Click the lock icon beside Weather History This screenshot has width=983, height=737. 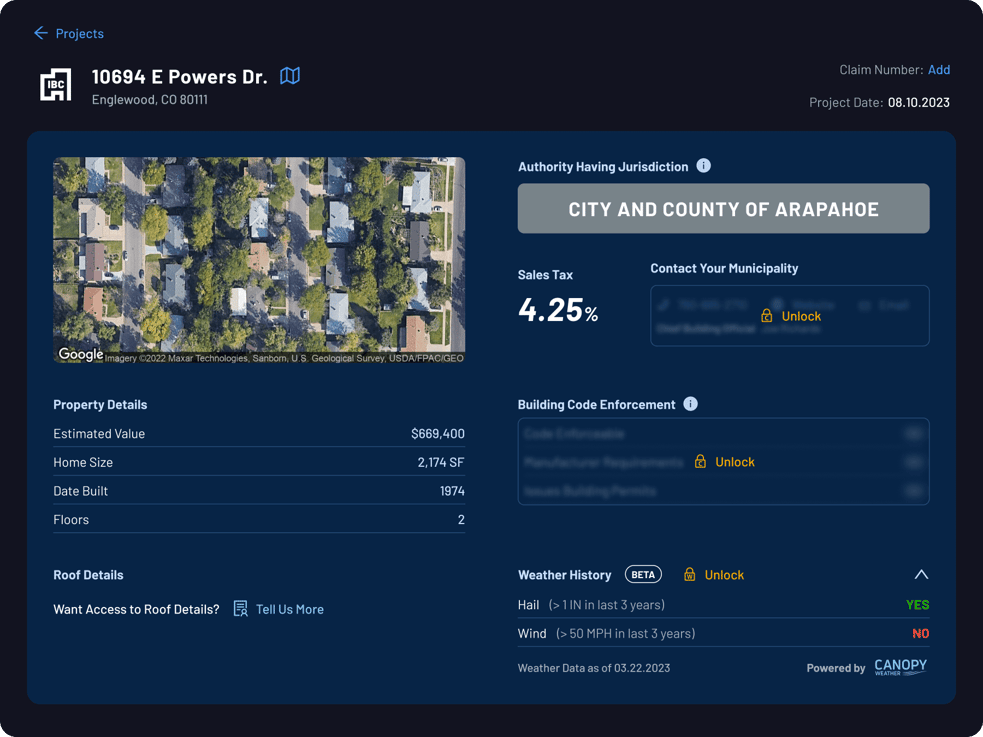coord(690,575)
